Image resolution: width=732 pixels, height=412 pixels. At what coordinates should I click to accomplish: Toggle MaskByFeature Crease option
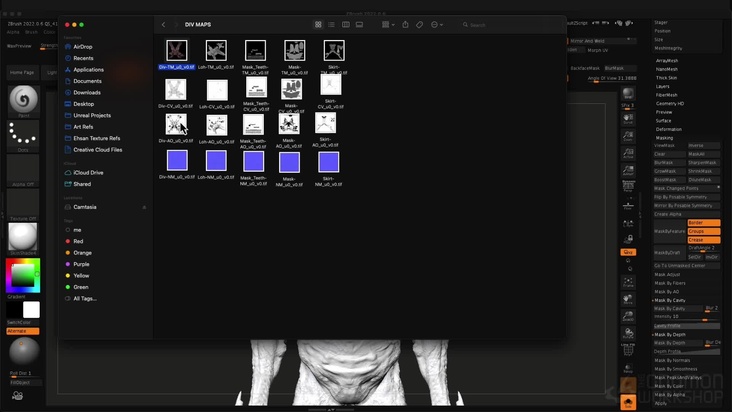(704, 240)
